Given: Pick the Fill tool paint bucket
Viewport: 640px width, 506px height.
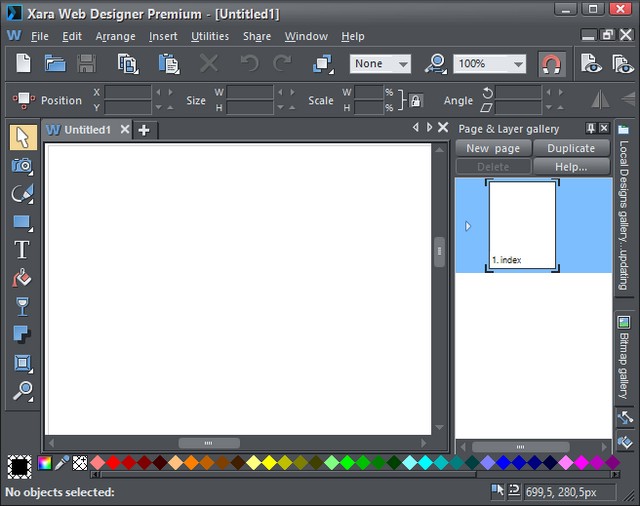Looking at the screenshot, I should pos(22,278).
